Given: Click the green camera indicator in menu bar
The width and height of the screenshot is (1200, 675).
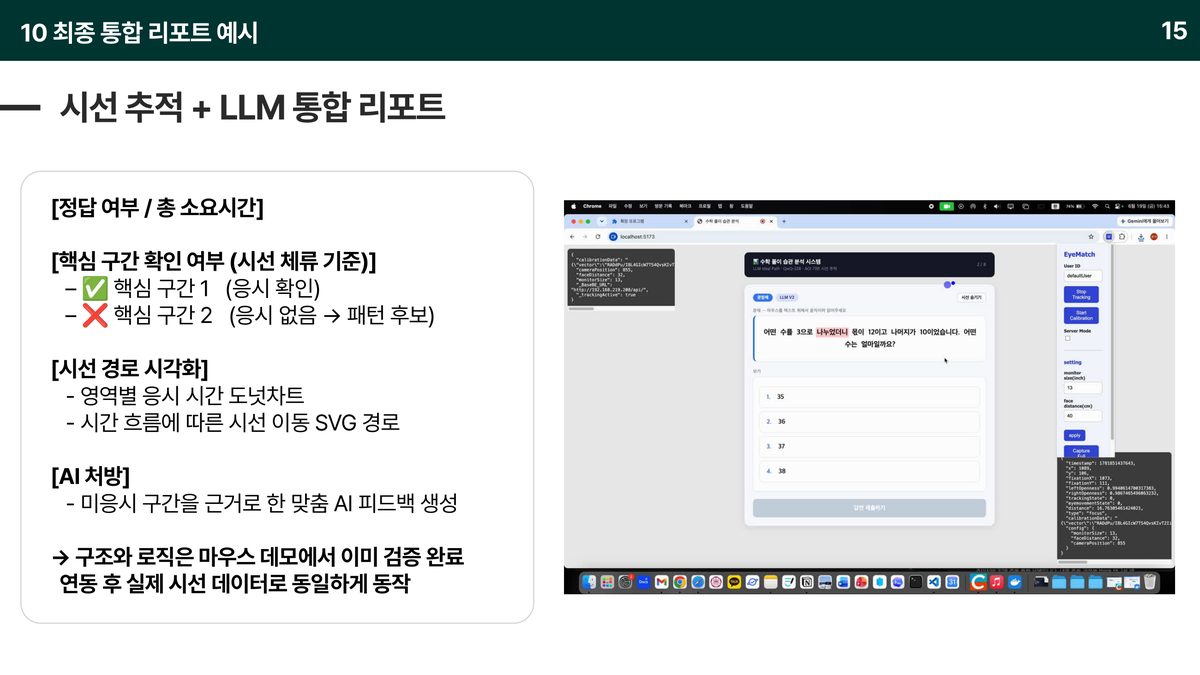Looking at the screenshot, I should point(947,206).
